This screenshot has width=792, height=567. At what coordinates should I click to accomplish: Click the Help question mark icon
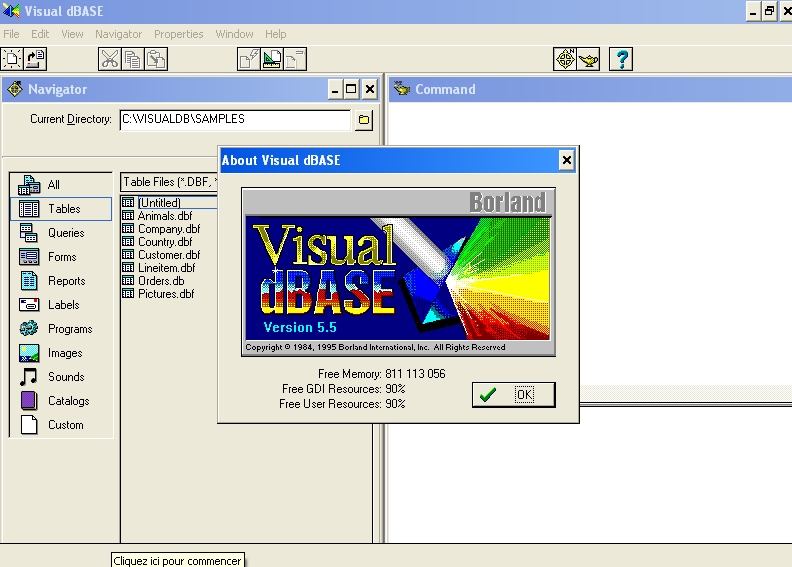tap(621, 59)
